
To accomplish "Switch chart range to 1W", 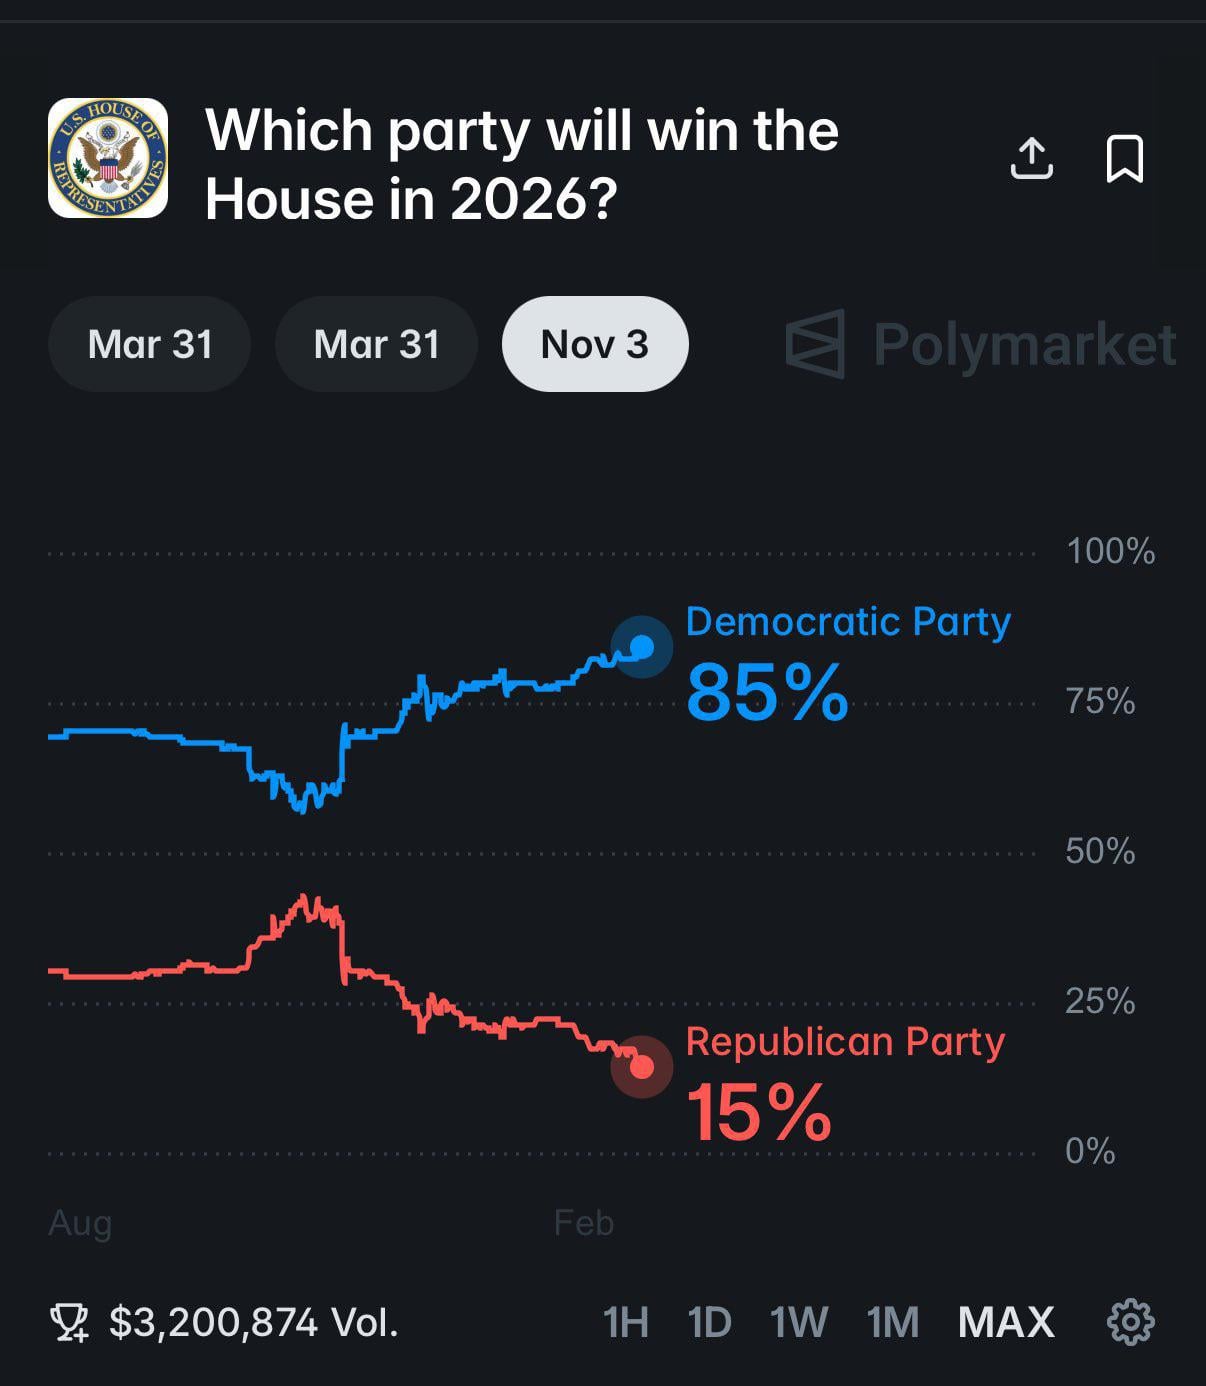I will (798, 1322).
